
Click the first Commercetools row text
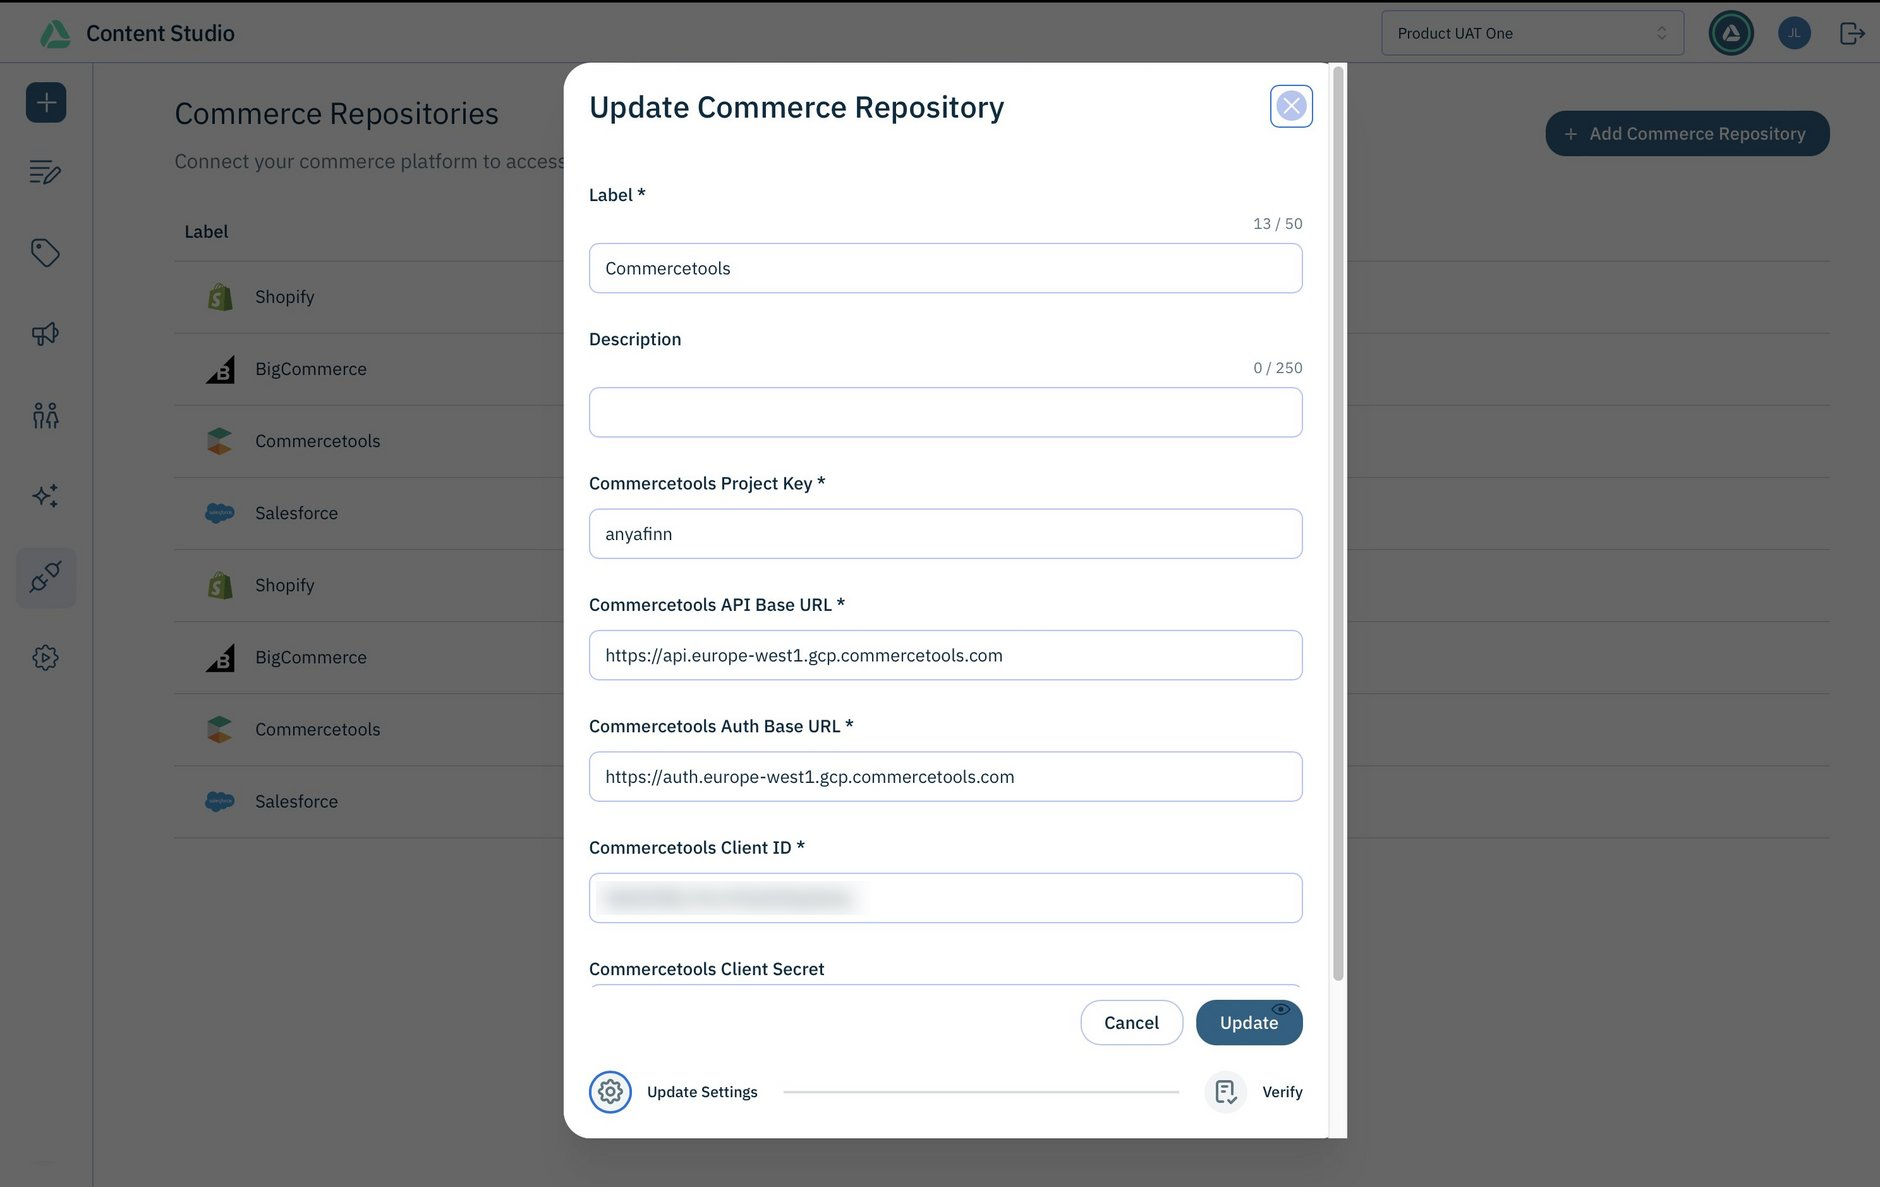click(x=317, y=441)
